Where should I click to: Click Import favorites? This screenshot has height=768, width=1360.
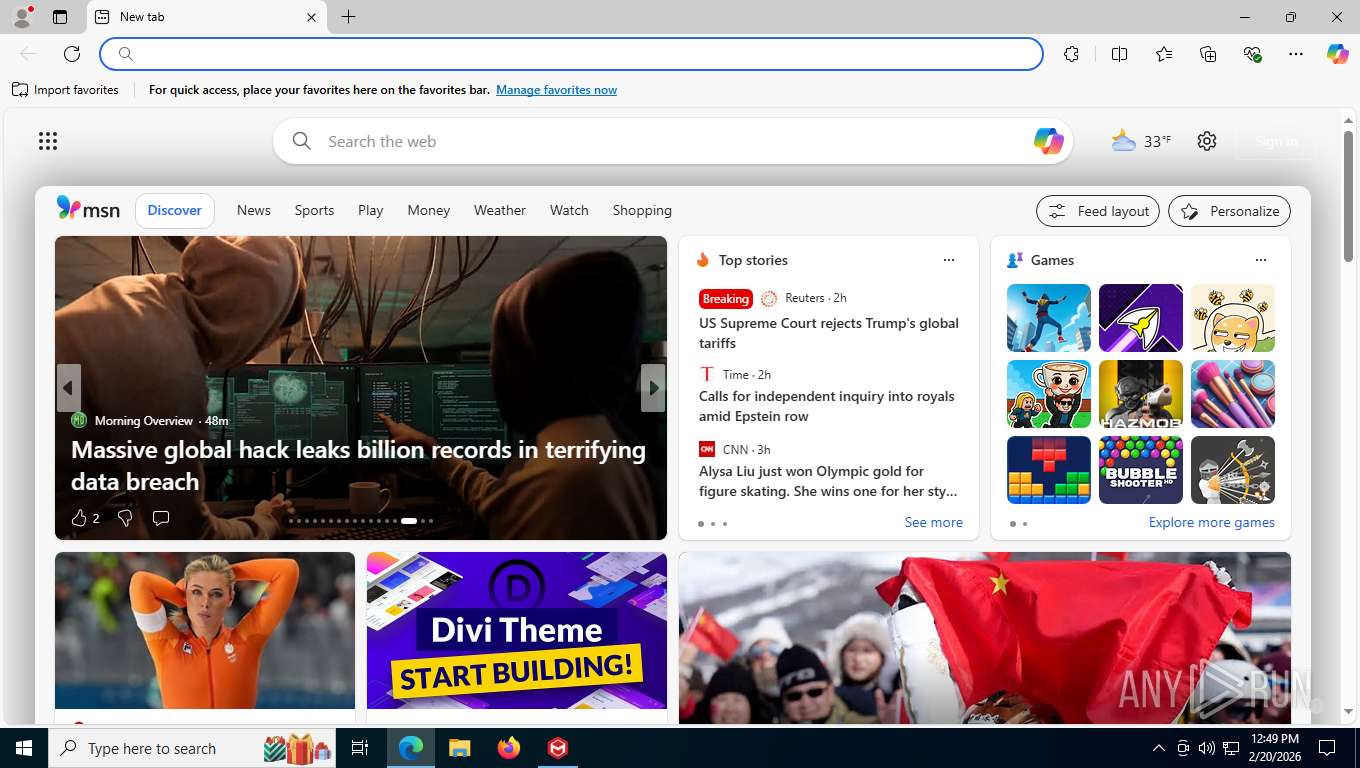(66, 90)
